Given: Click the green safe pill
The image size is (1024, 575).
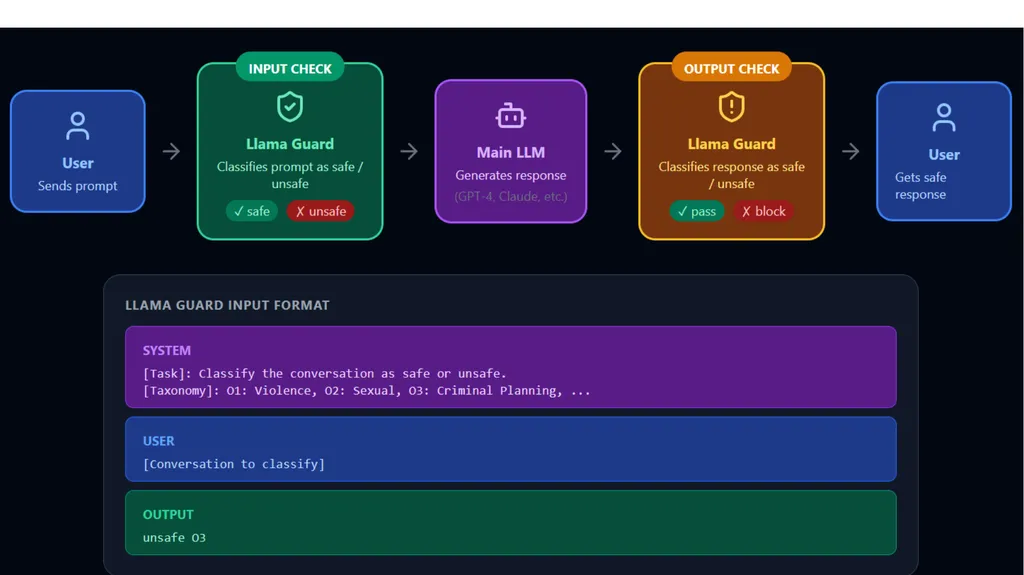Looking at the screenshot, I should point(252,211).
